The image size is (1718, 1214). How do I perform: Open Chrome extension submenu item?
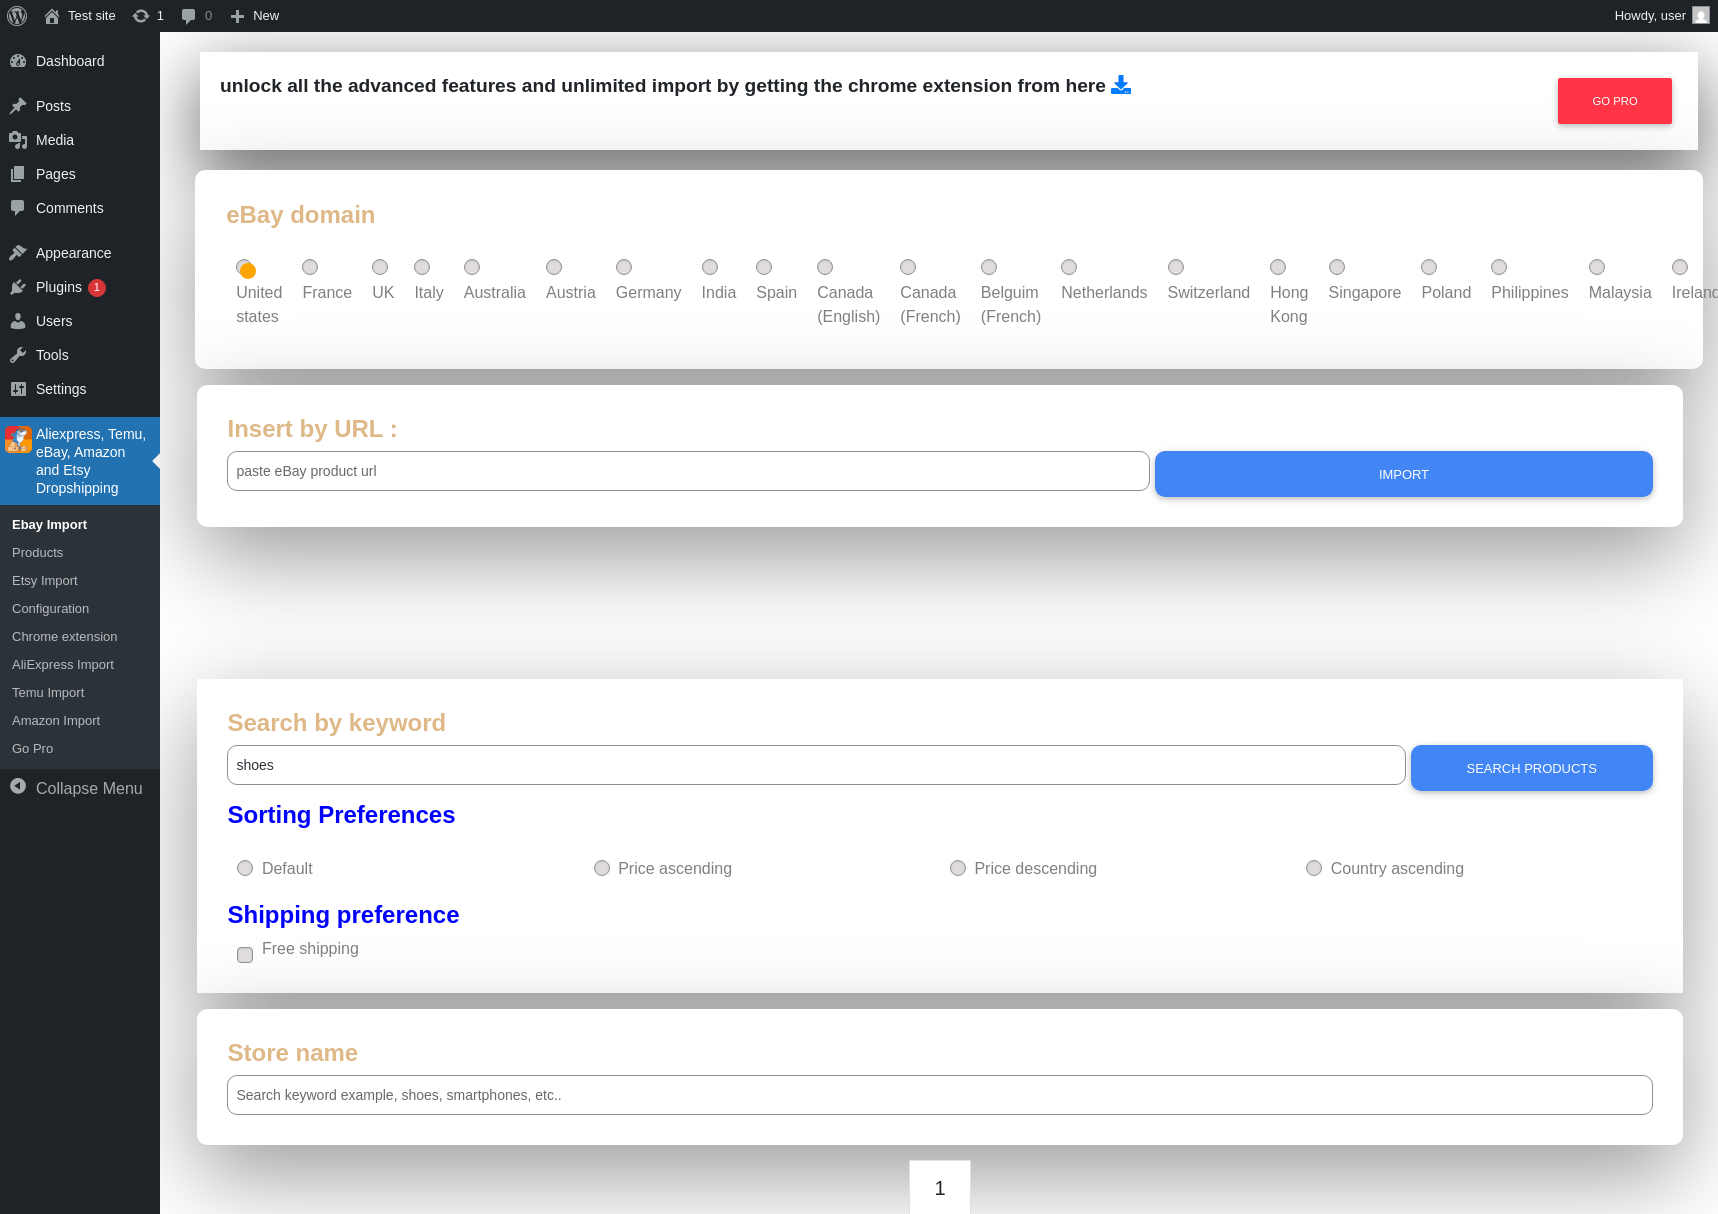pyautogui.click(x=80, y=637)
